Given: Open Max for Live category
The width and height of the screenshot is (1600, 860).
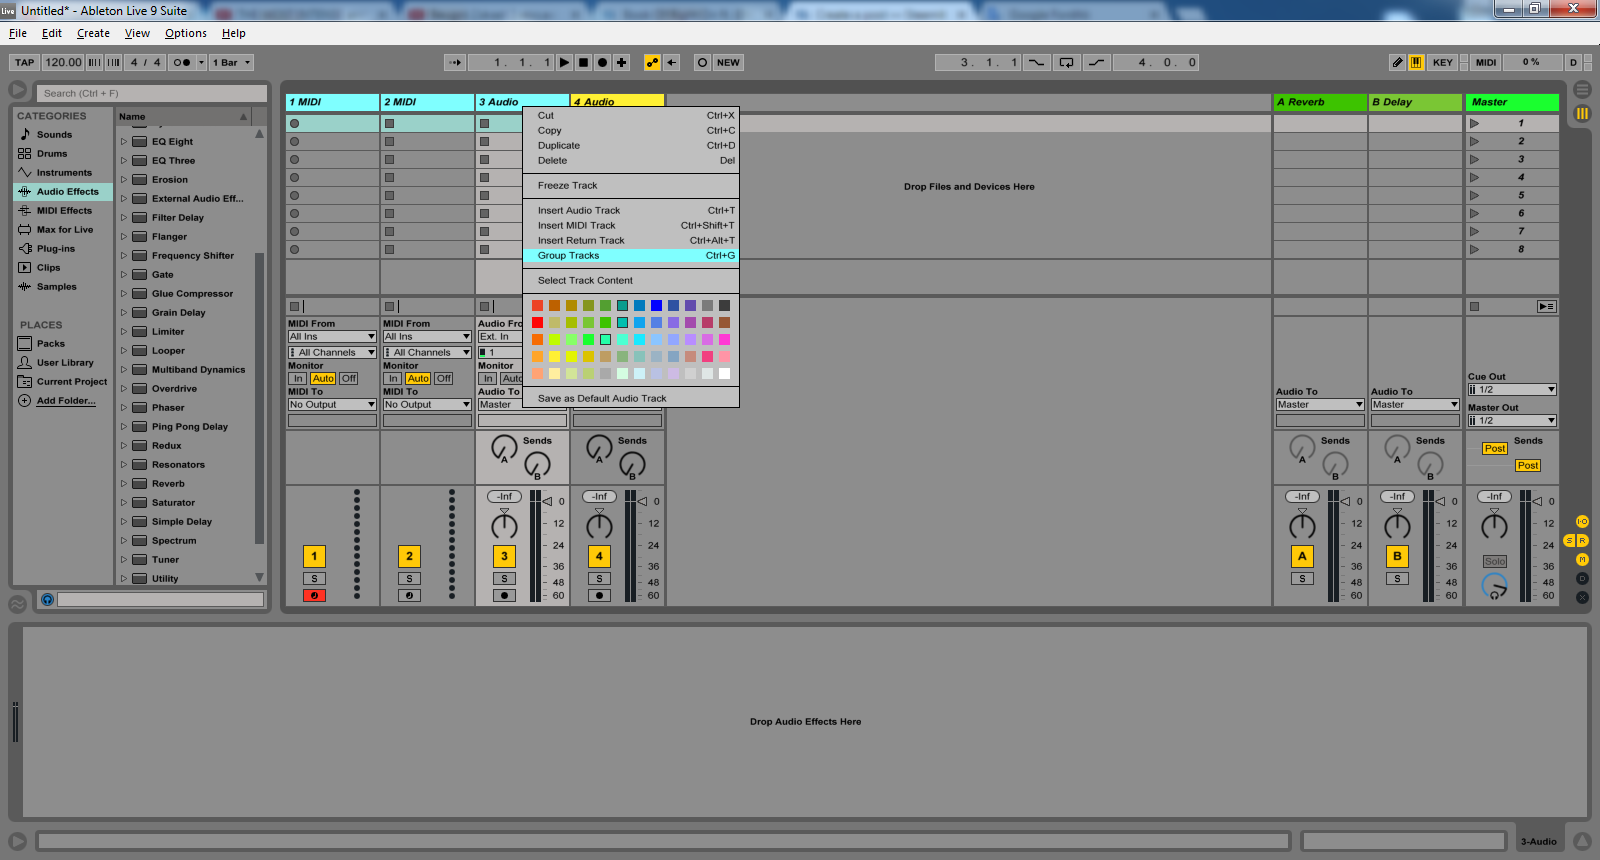Looking at the screenshot, I should 65,229.
